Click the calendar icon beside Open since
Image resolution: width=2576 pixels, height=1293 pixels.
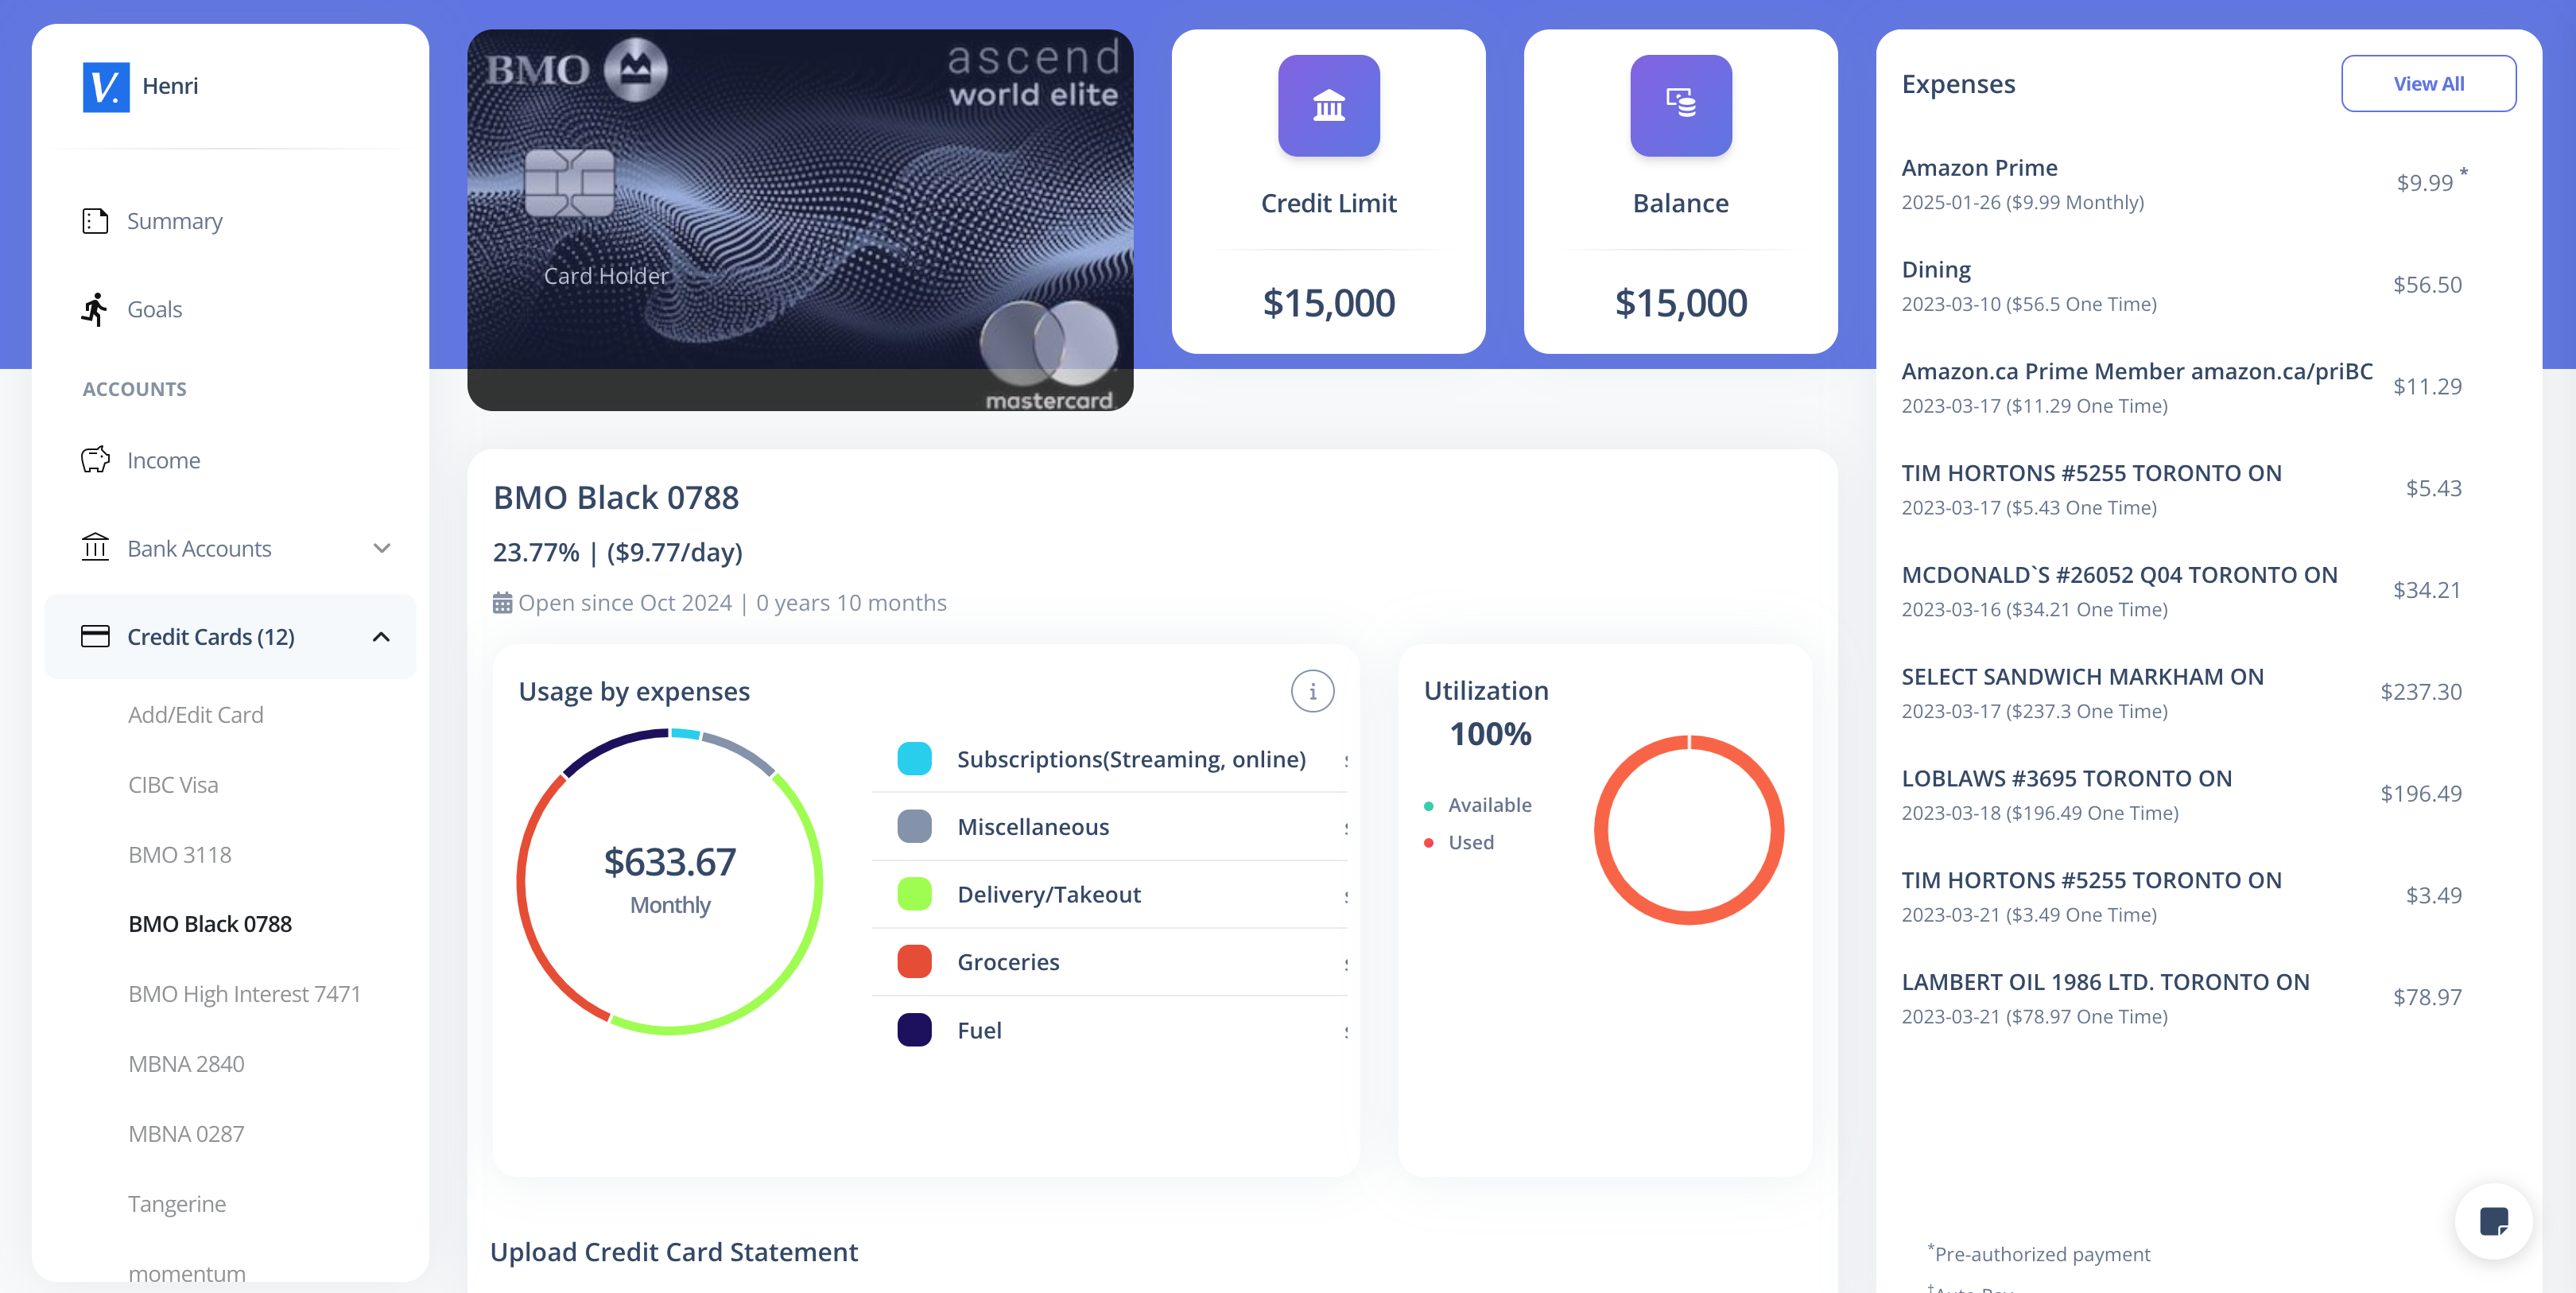[502, 603]
